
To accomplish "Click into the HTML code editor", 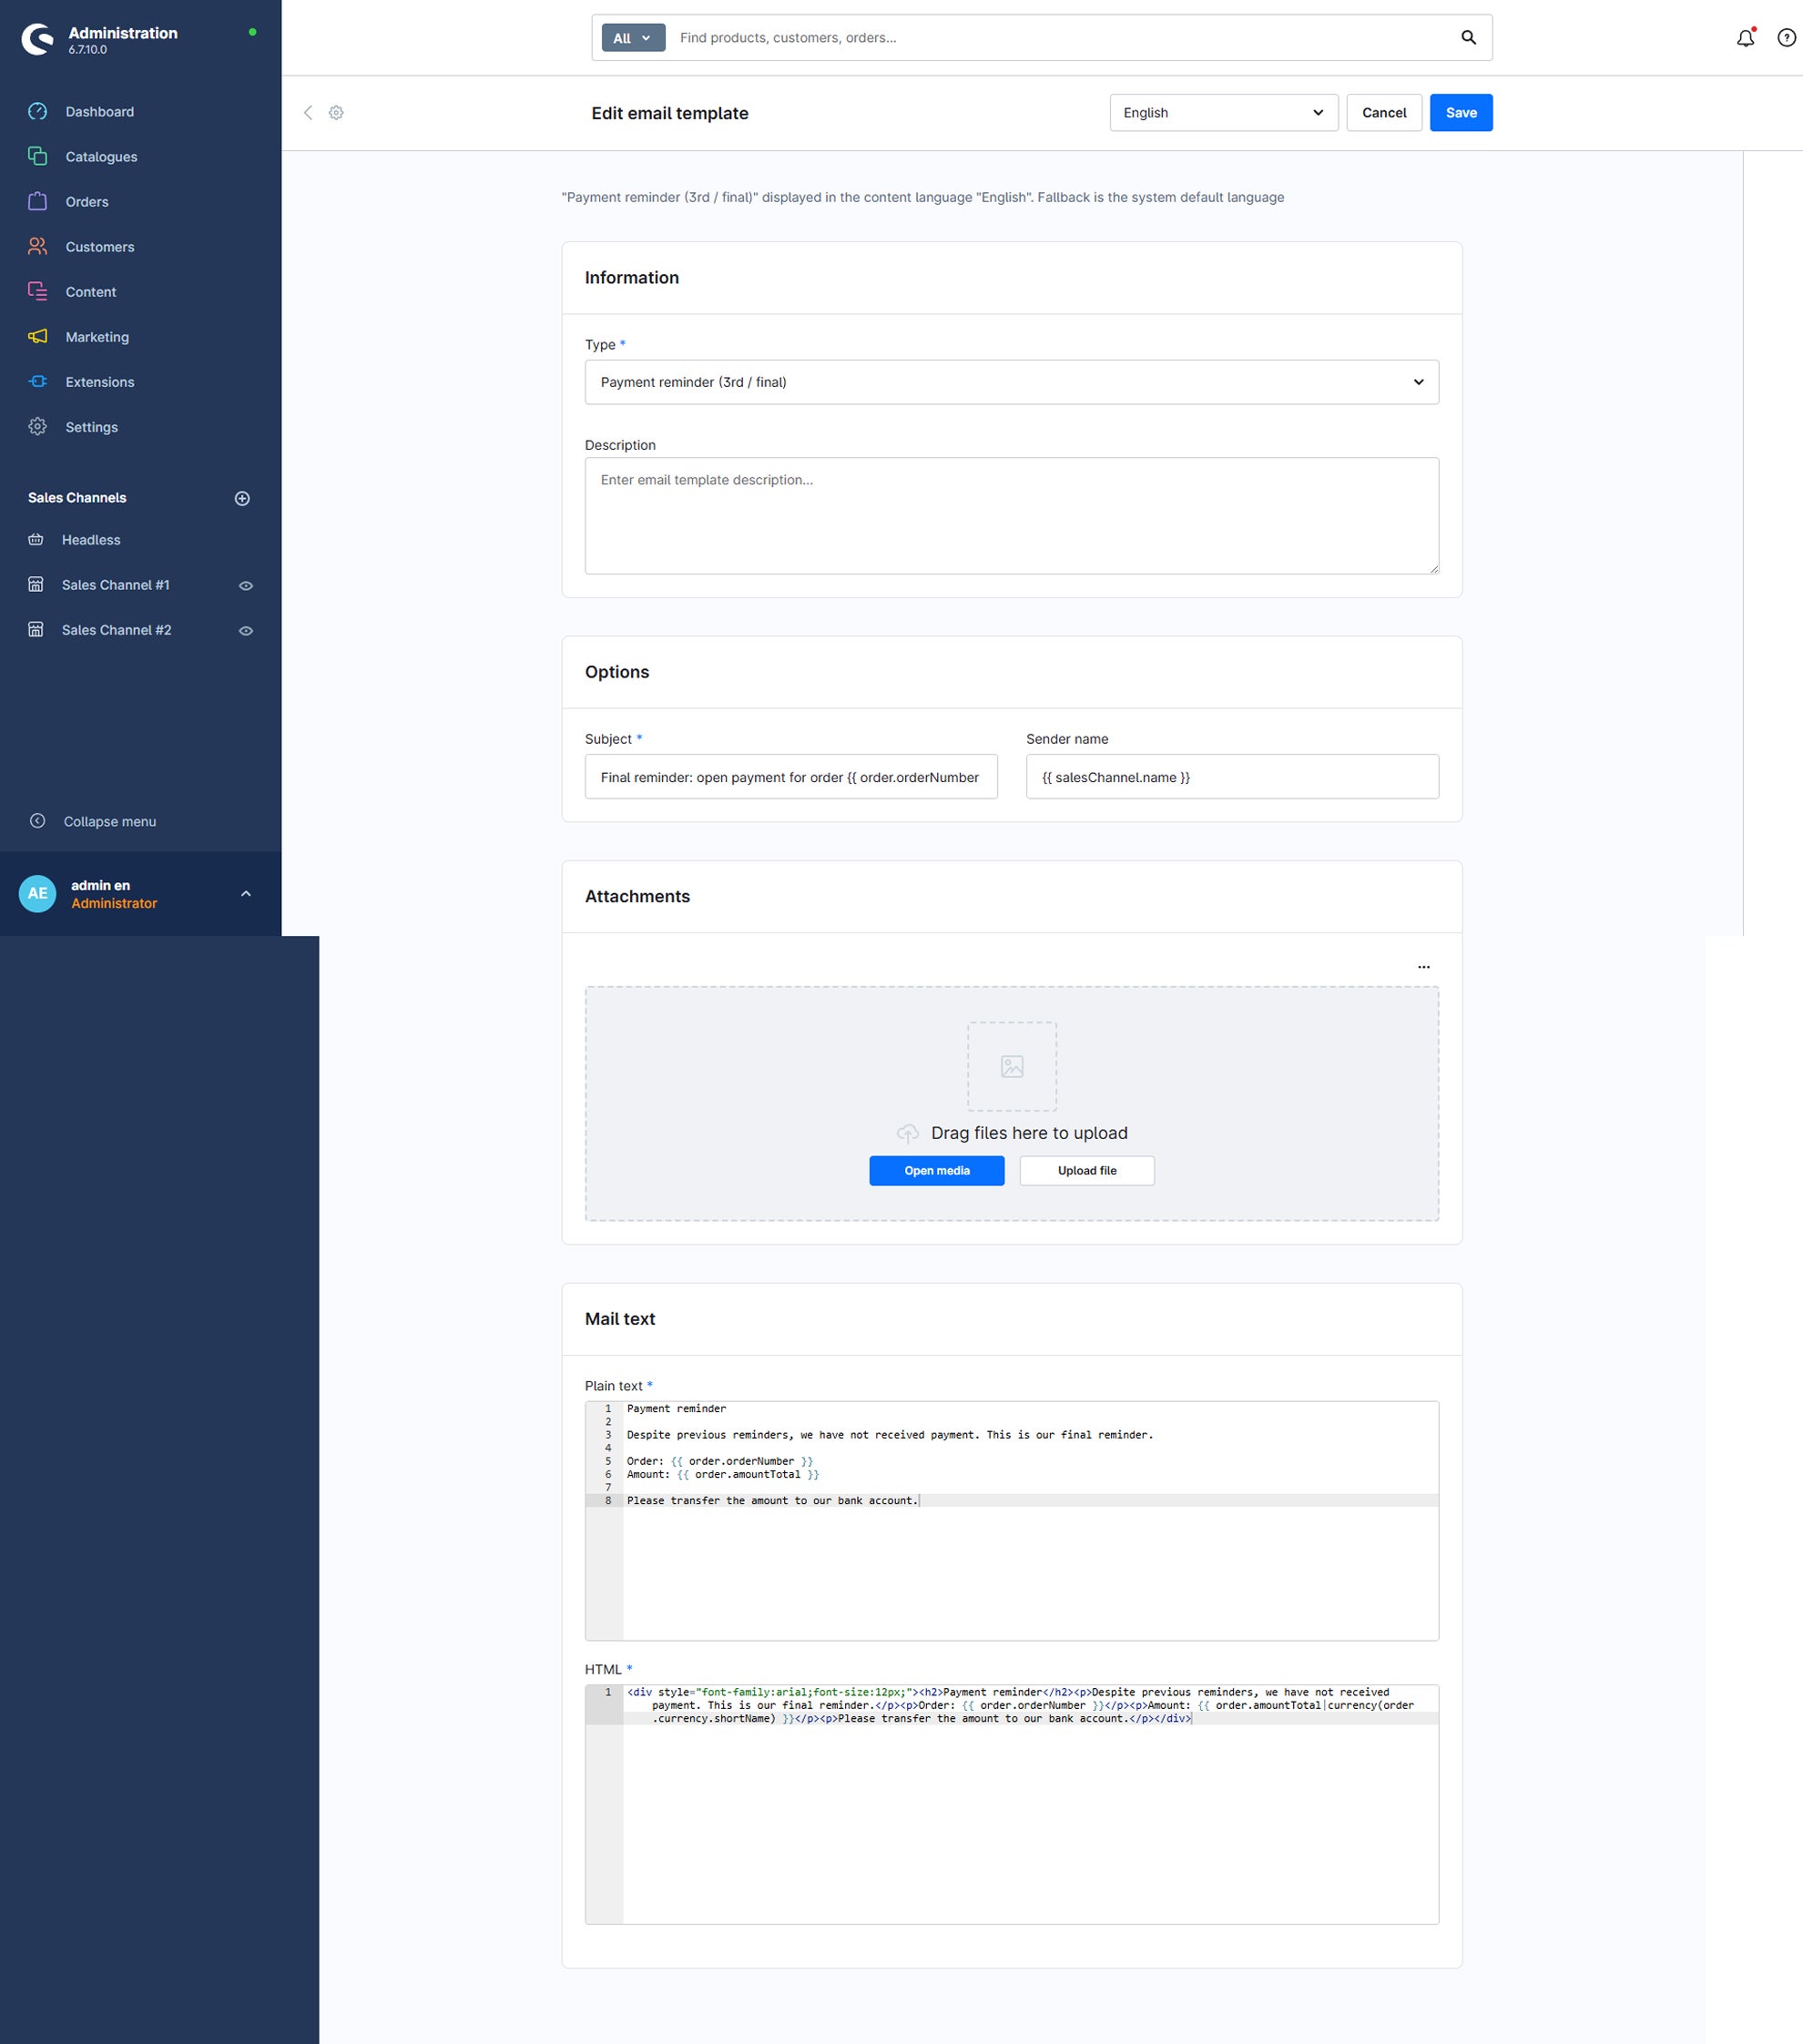I will (x=1011, y=1804).
